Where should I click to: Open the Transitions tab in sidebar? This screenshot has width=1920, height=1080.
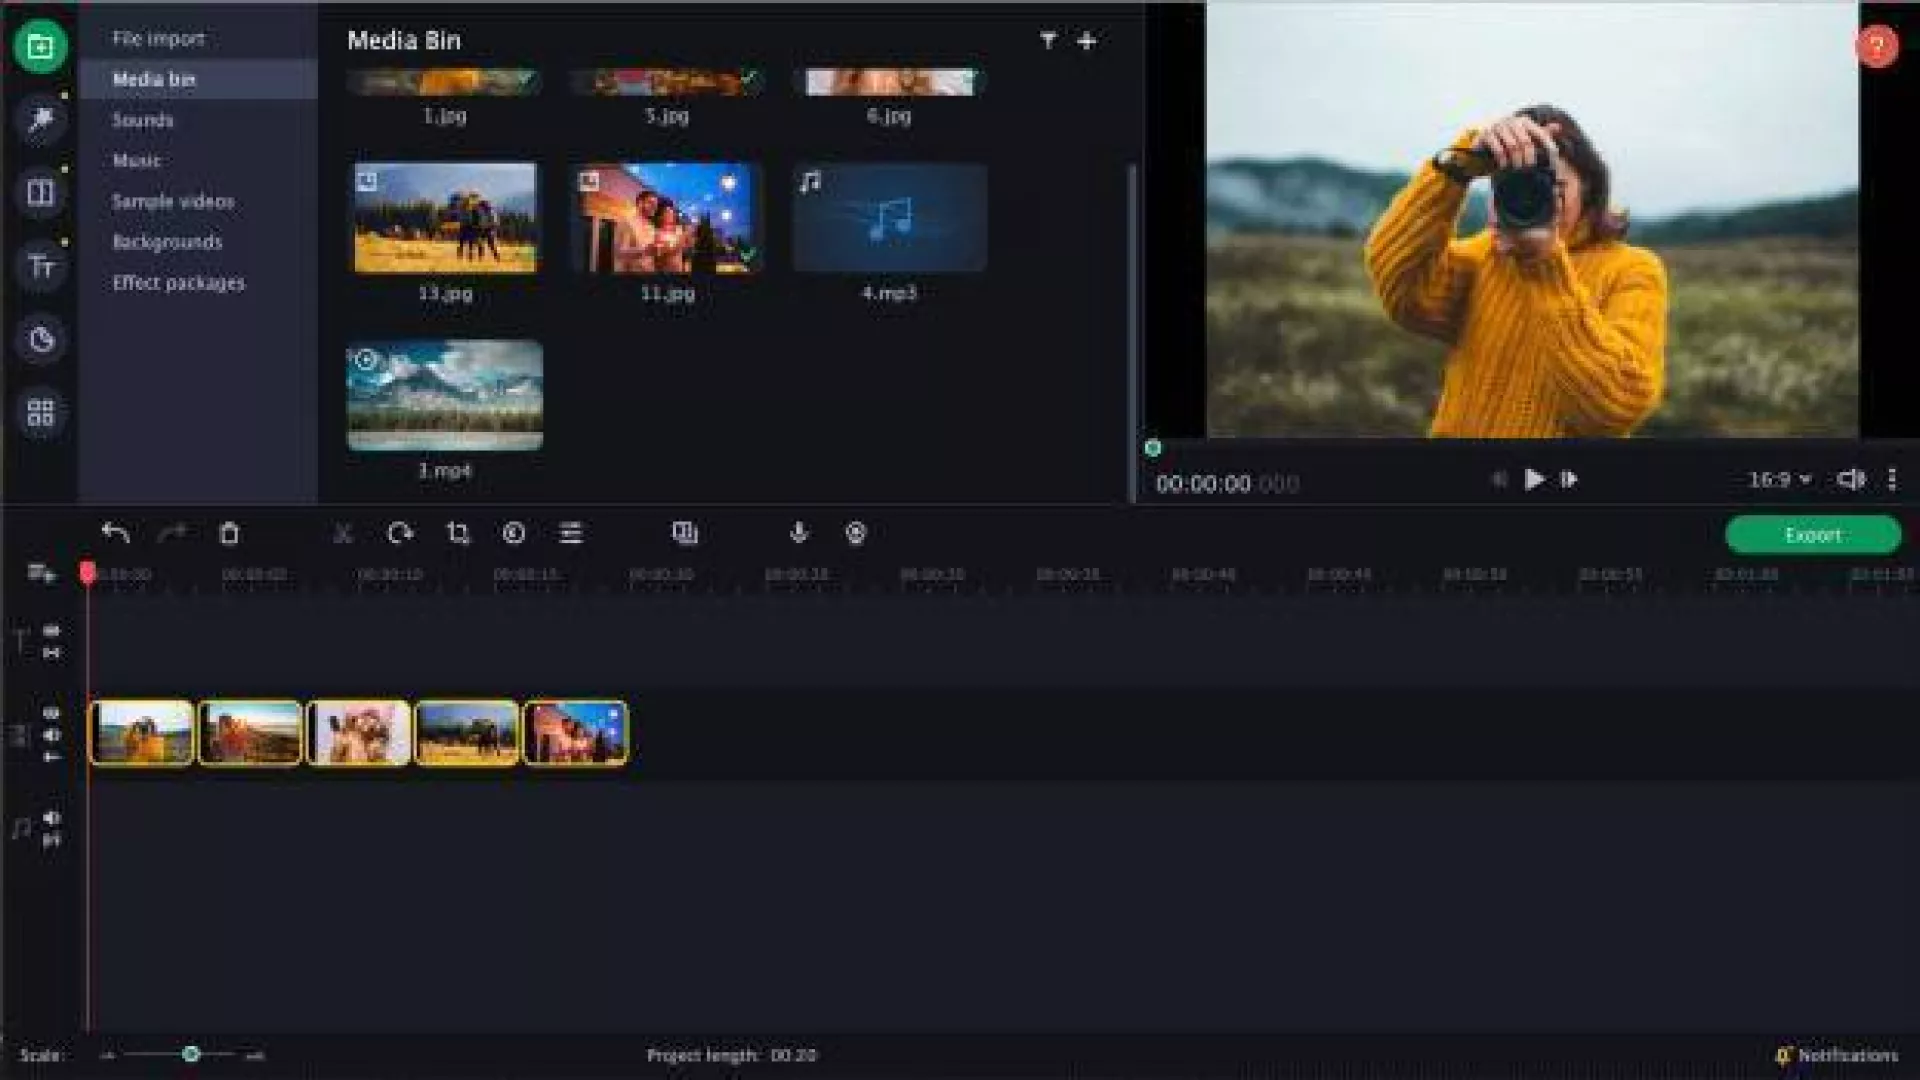(40, 192)
